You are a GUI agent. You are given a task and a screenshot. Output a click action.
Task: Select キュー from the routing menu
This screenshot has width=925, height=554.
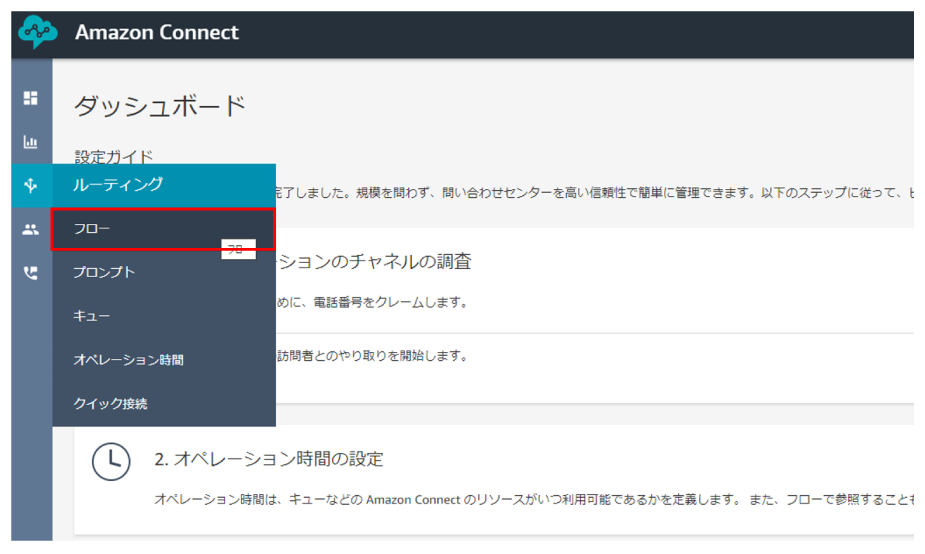click(164, 316)
